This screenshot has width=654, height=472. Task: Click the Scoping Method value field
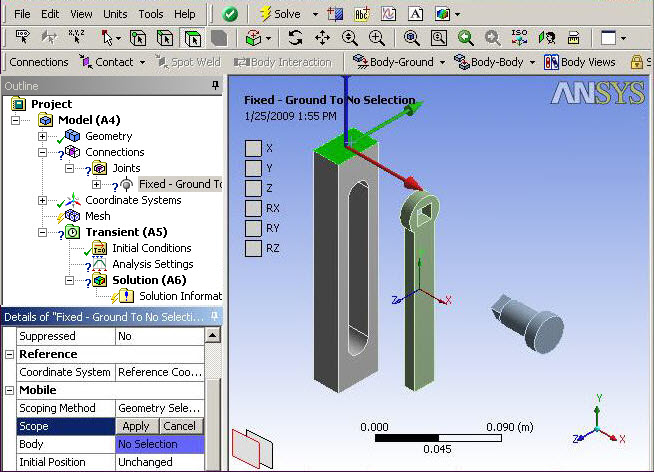(159, 408)
